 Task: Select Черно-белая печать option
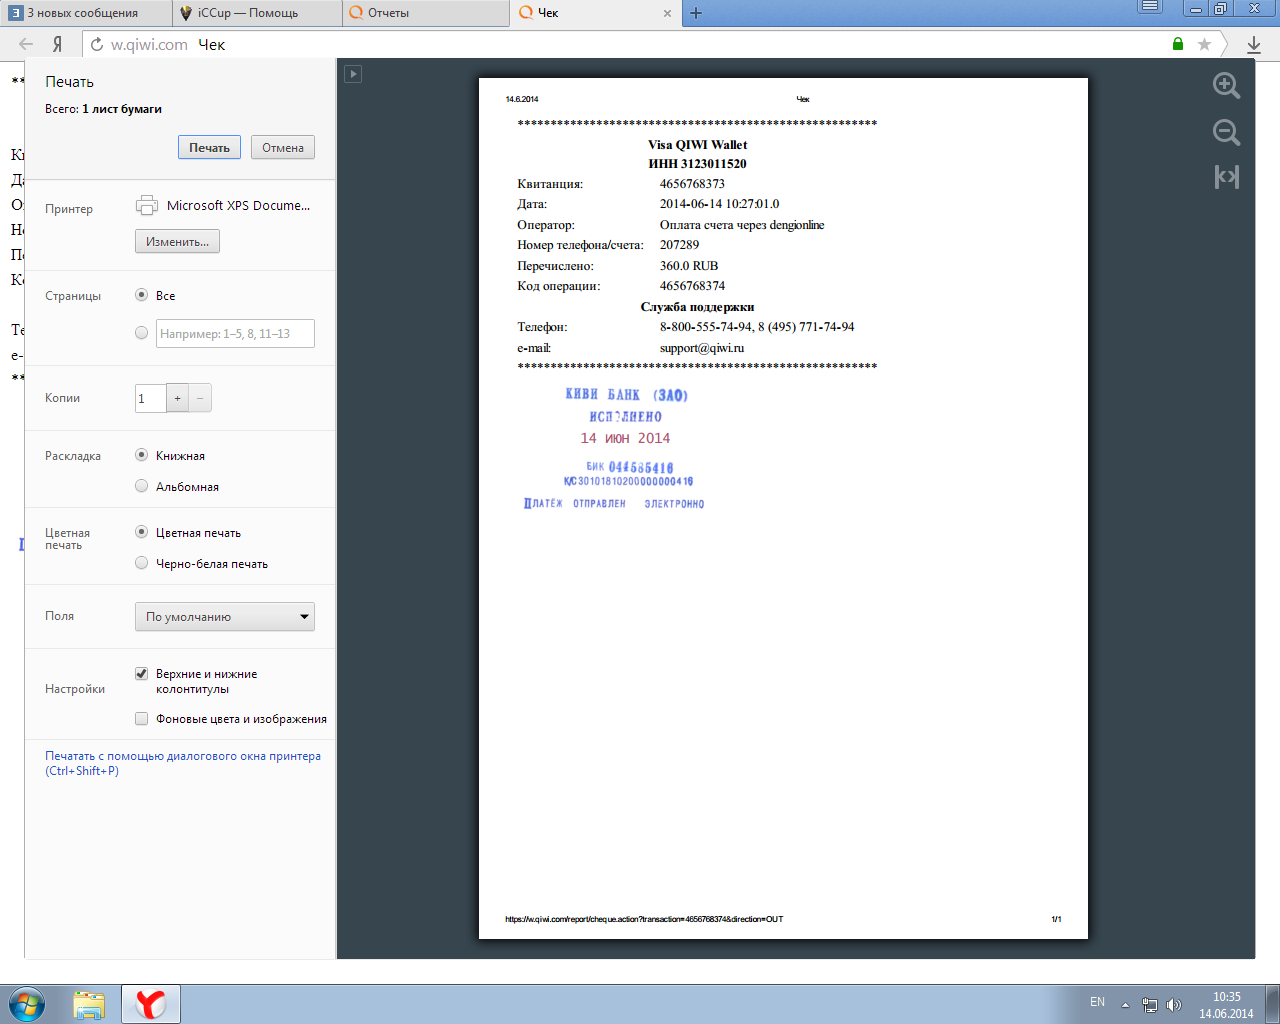pyautogui.click(x=141, y=563)
